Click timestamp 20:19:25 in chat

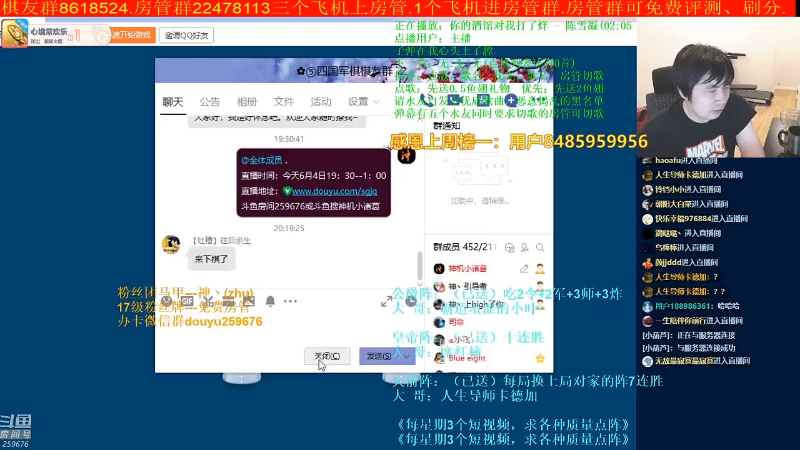tap(289, 228)
